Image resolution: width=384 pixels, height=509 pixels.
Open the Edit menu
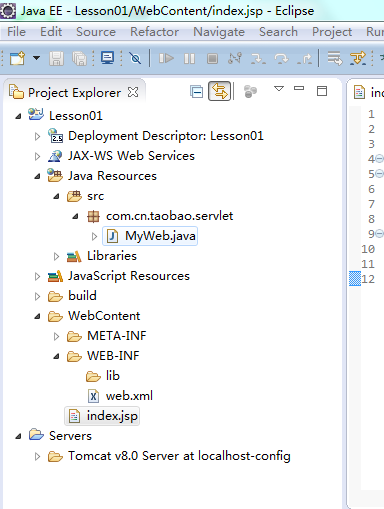point(51,32)
